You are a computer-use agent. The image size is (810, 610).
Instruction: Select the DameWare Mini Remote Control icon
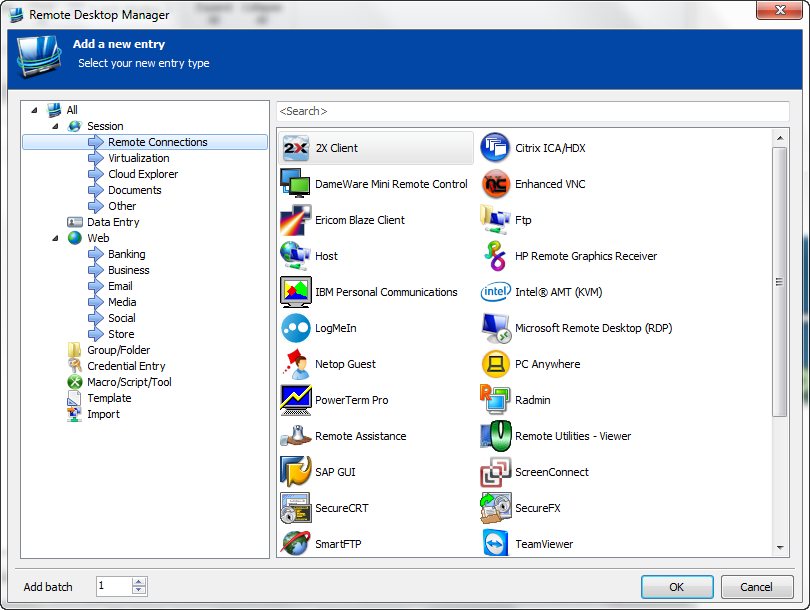click(296, 184)
